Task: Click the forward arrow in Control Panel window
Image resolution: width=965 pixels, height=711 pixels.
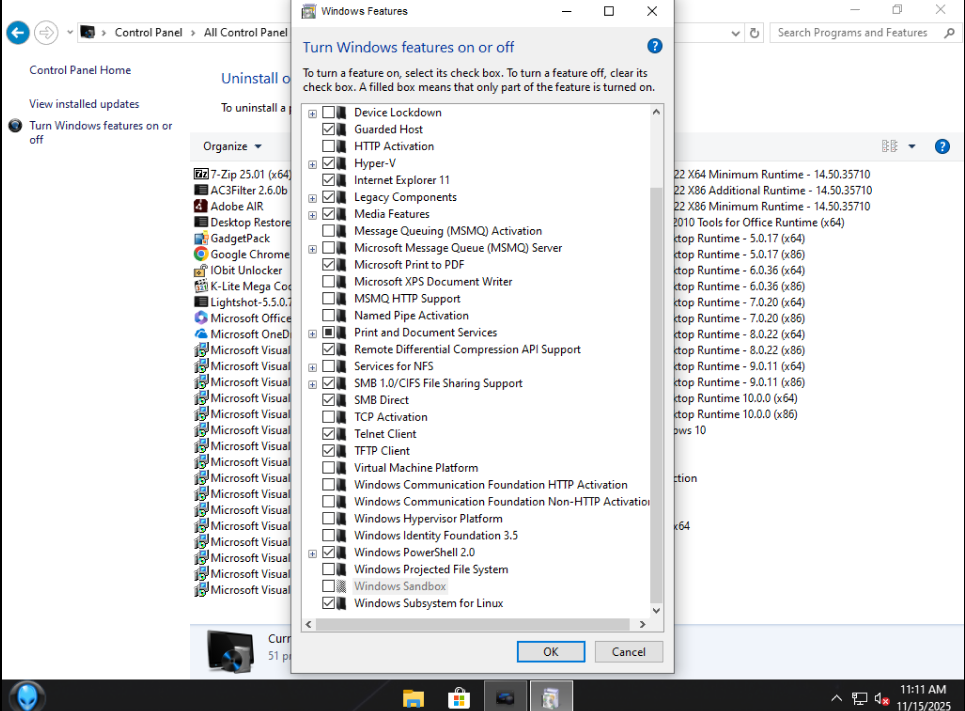Action: tap(46, 33)
